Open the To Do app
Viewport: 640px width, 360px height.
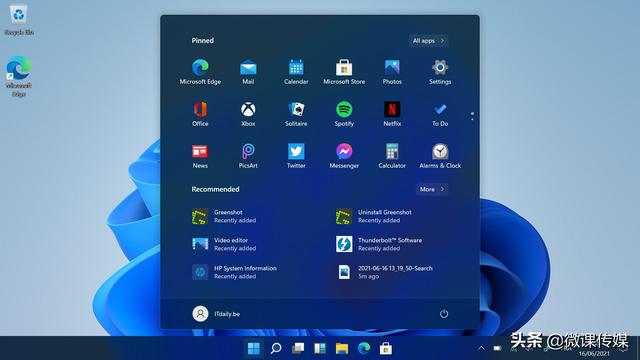(440, 114)
